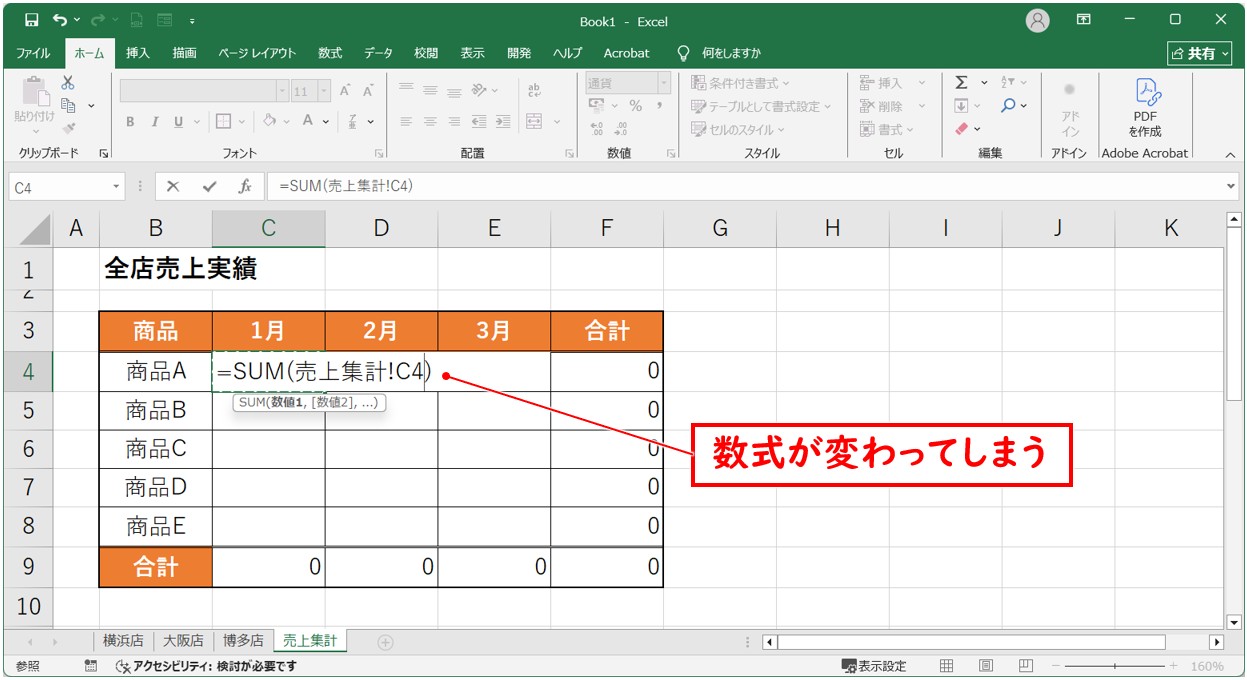Open the 挿入 ribbon tab
The image size is (1247, 680).
138,53
